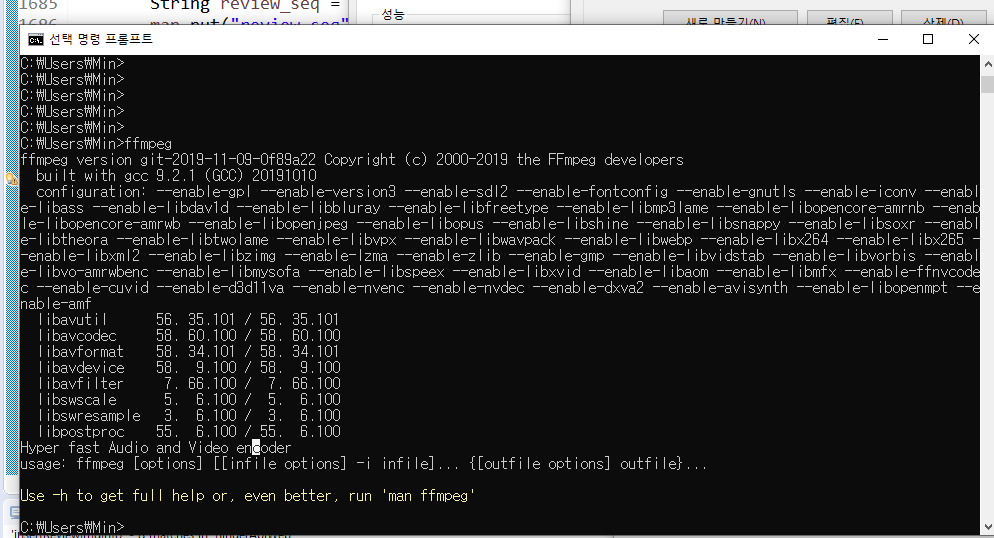Click the 'libpostproc 55. 6.100' row
The height and width of the screenshot is (538, 994).
[x=188, y=432]
